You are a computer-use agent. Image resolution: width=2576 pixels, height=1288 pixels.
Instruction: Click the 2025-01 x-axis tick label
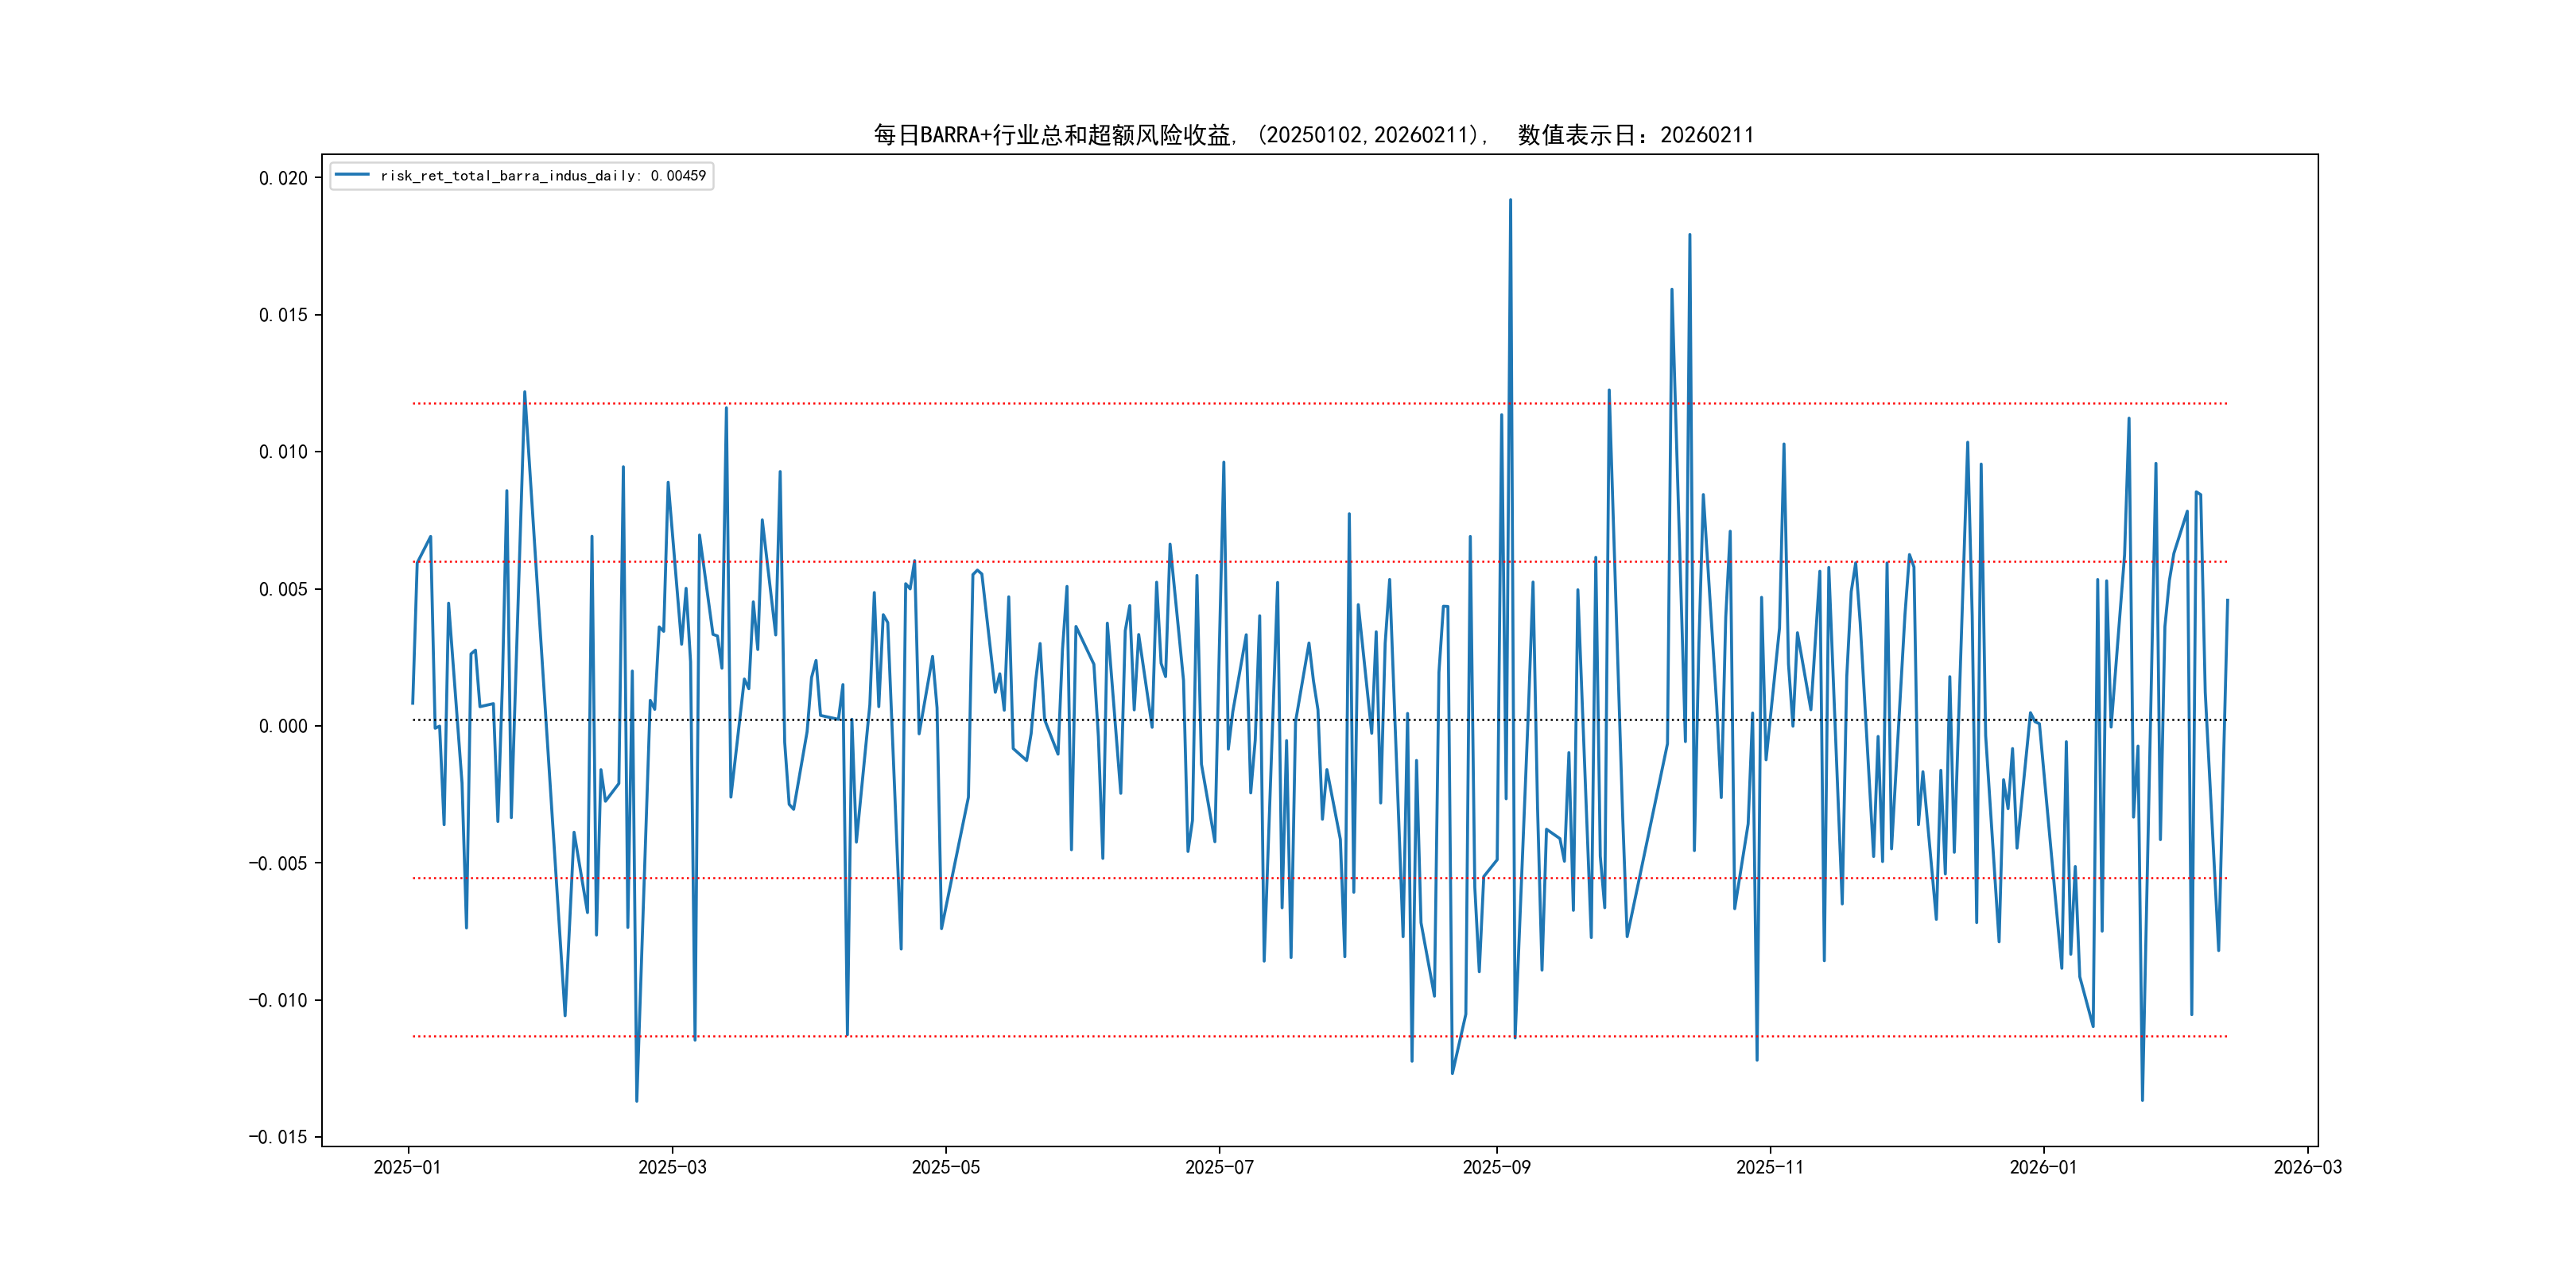click(x=407, y=1167)
